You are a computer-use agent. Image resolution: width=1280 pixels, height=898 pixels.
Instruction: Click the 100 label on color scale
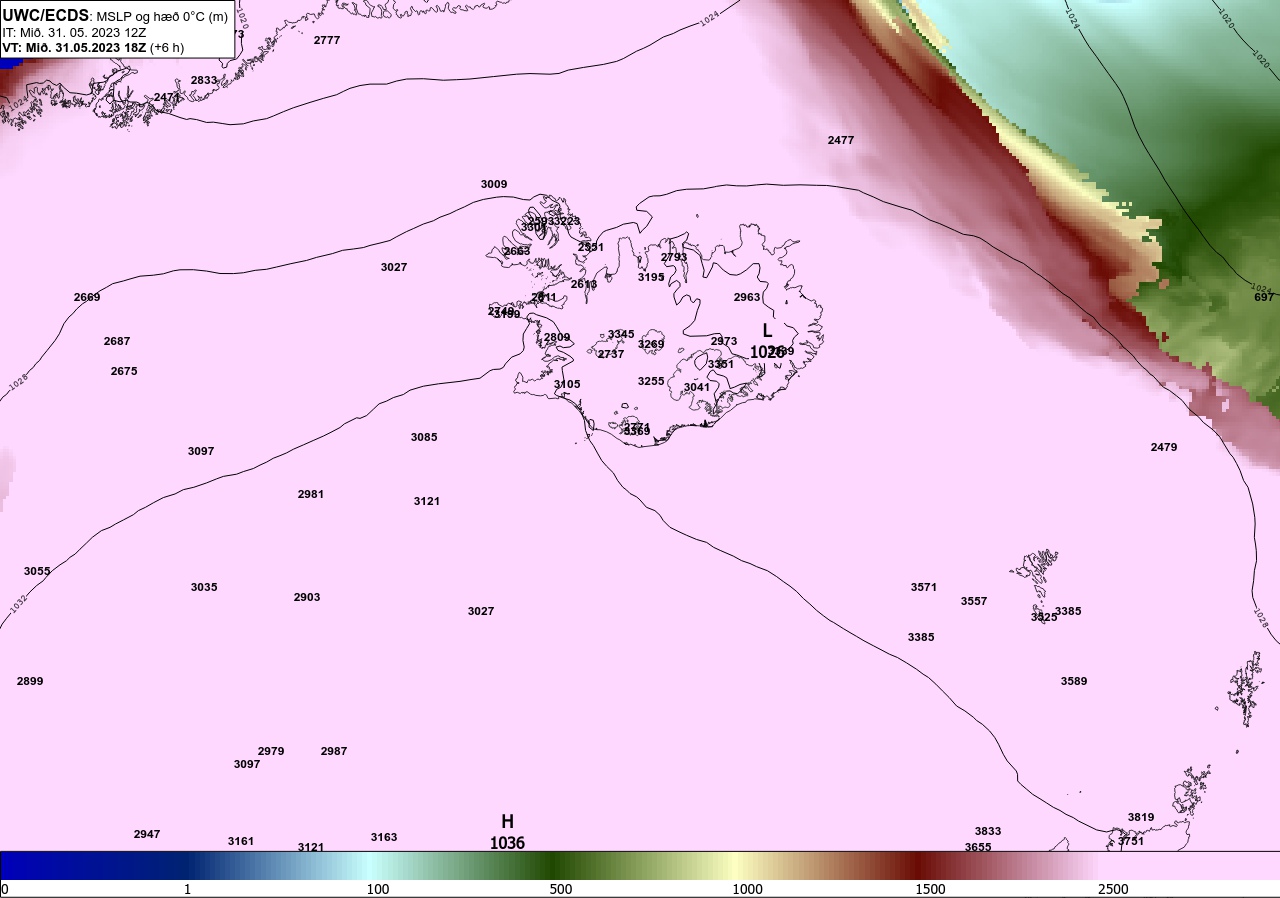click(x=378, y=889)
